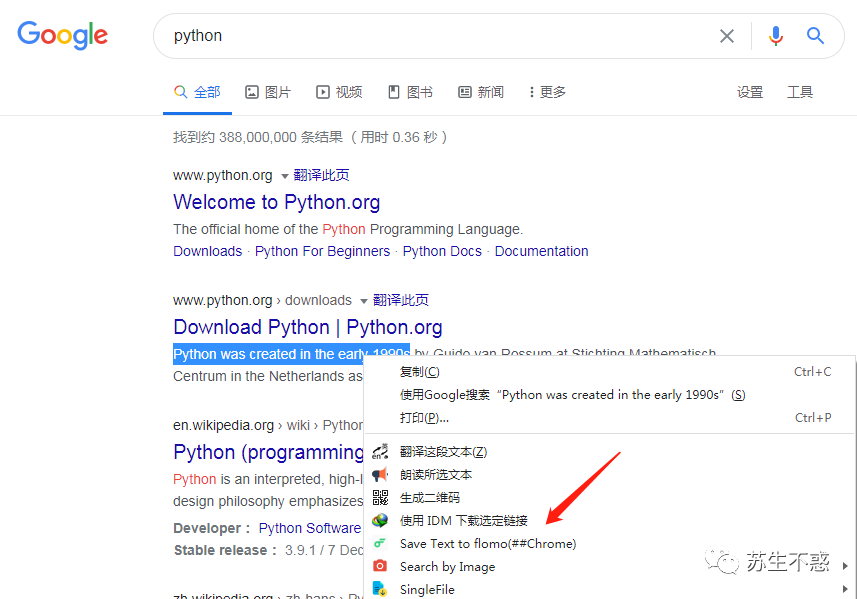Open Python (programming wikipedia result title

pos(268,452)
